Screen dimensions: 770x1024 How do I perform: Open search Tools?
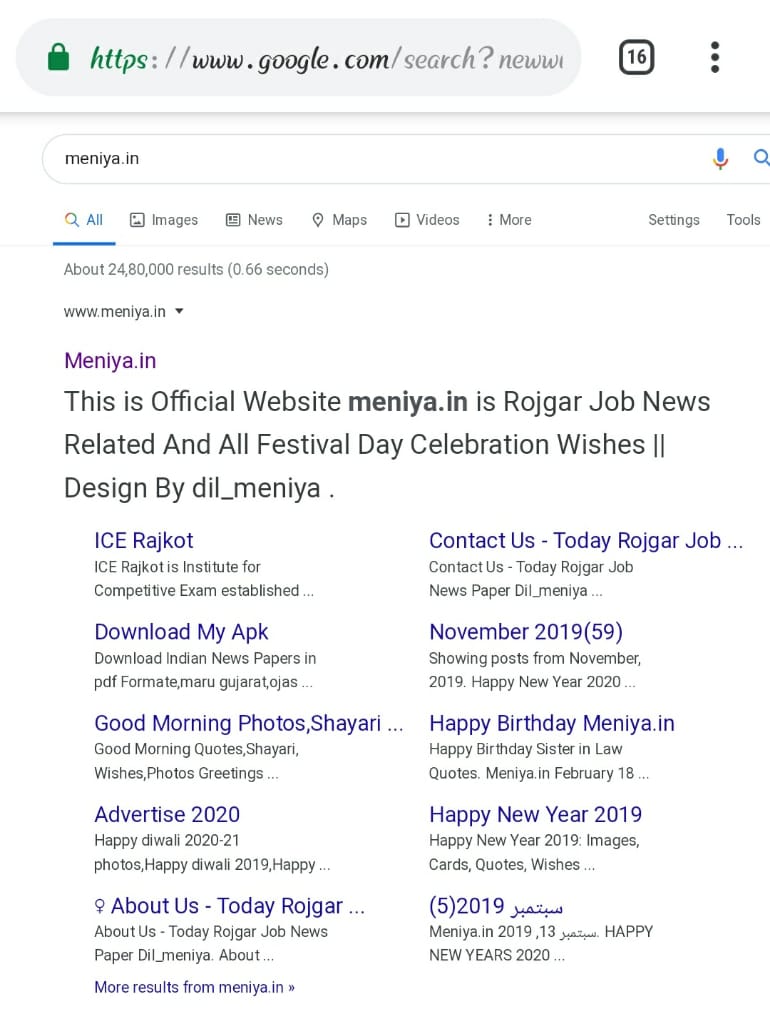743,220
